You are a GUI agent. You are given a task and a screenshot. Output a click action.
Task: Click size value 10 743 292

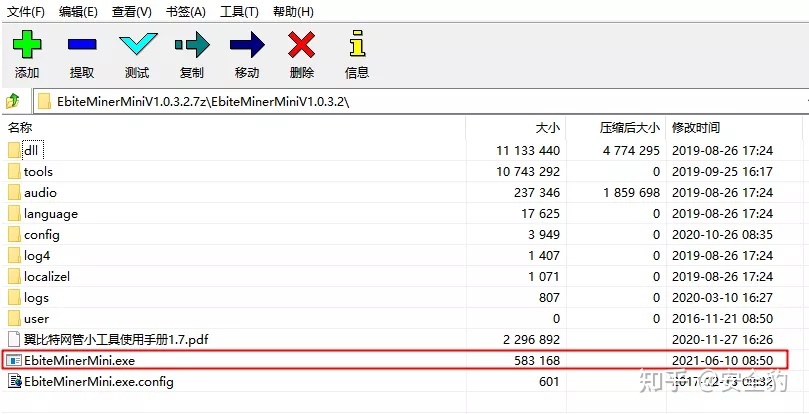pos(528,171)
